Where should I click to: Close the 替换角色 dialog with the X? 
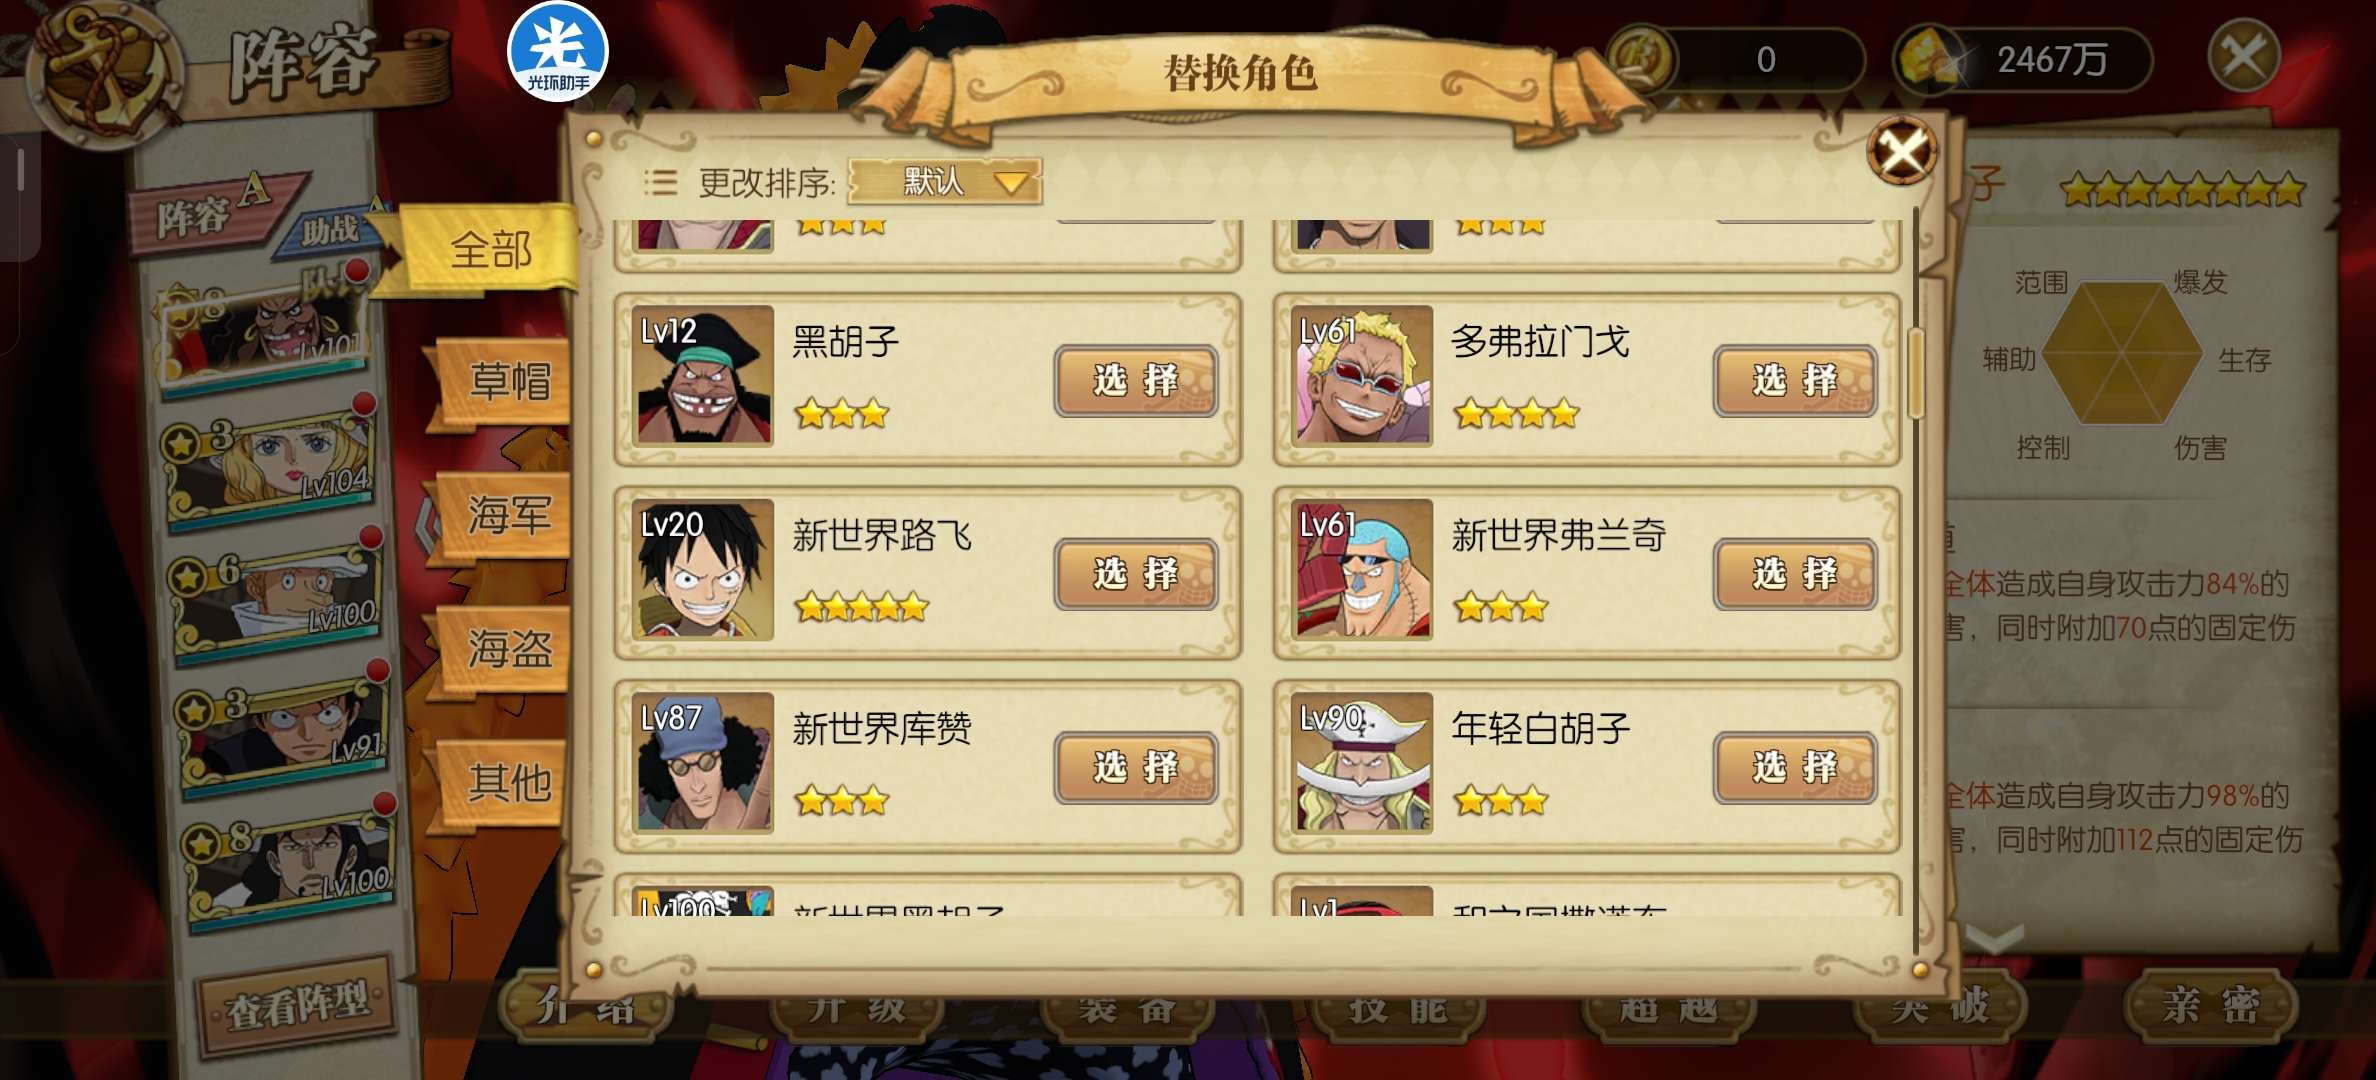coord(1901,152)
